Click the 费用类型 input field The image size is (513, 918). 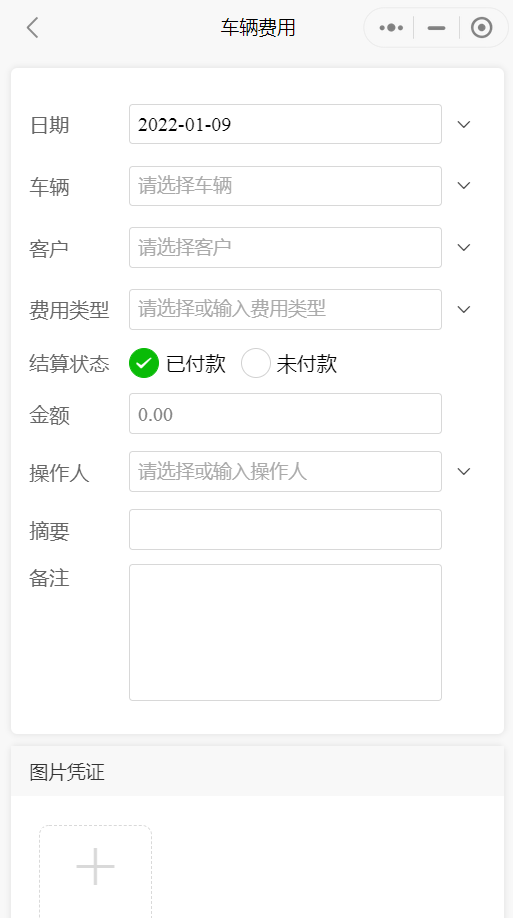click(x=285, y=309)
